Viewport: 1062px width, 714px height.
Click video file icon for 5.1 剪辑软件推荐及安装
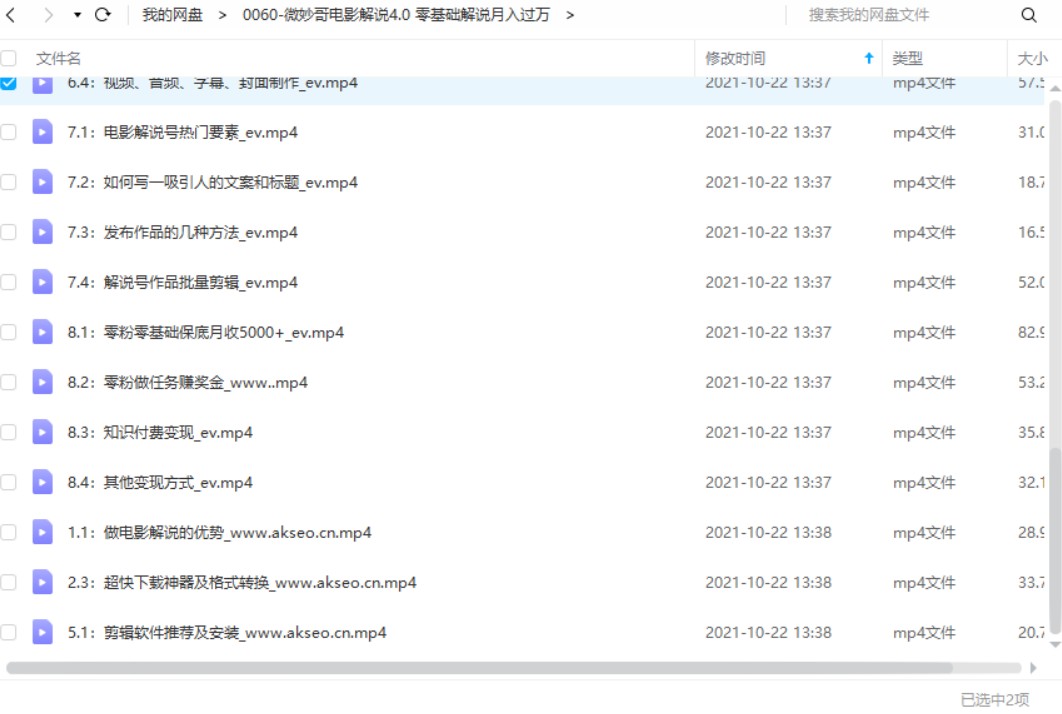click(x=42, y=632)
